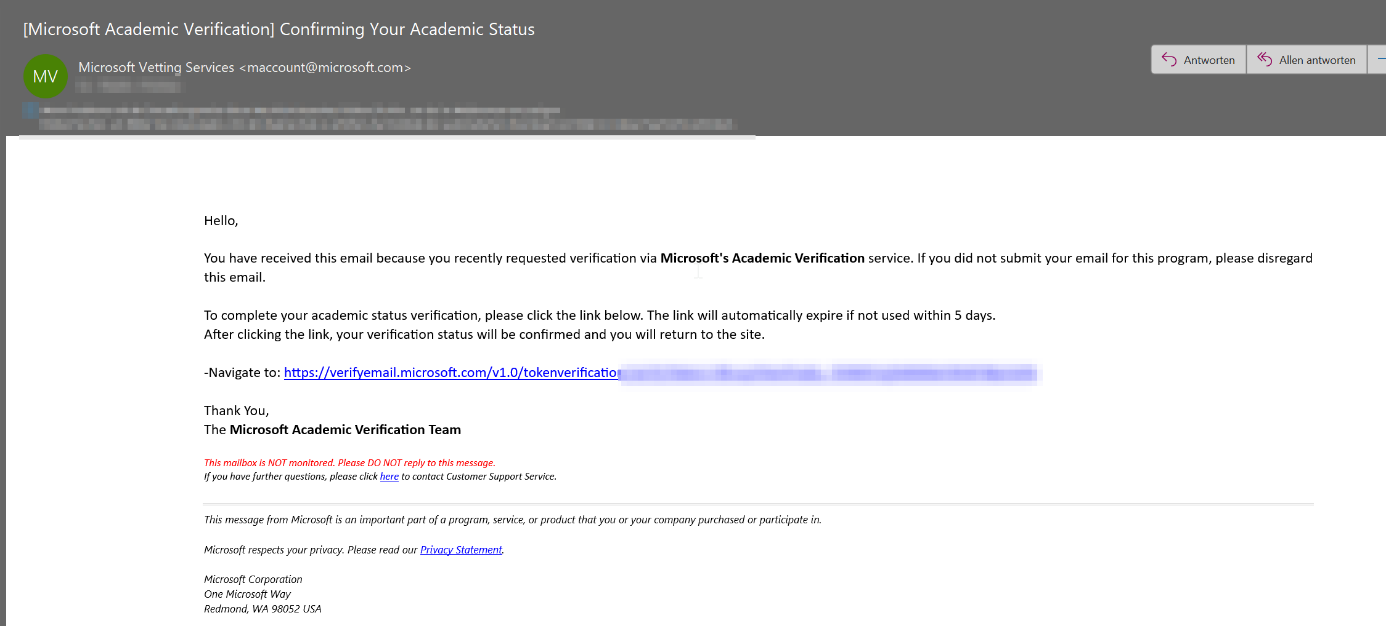Click the reply-all arrows icon

click(1264, 60)
